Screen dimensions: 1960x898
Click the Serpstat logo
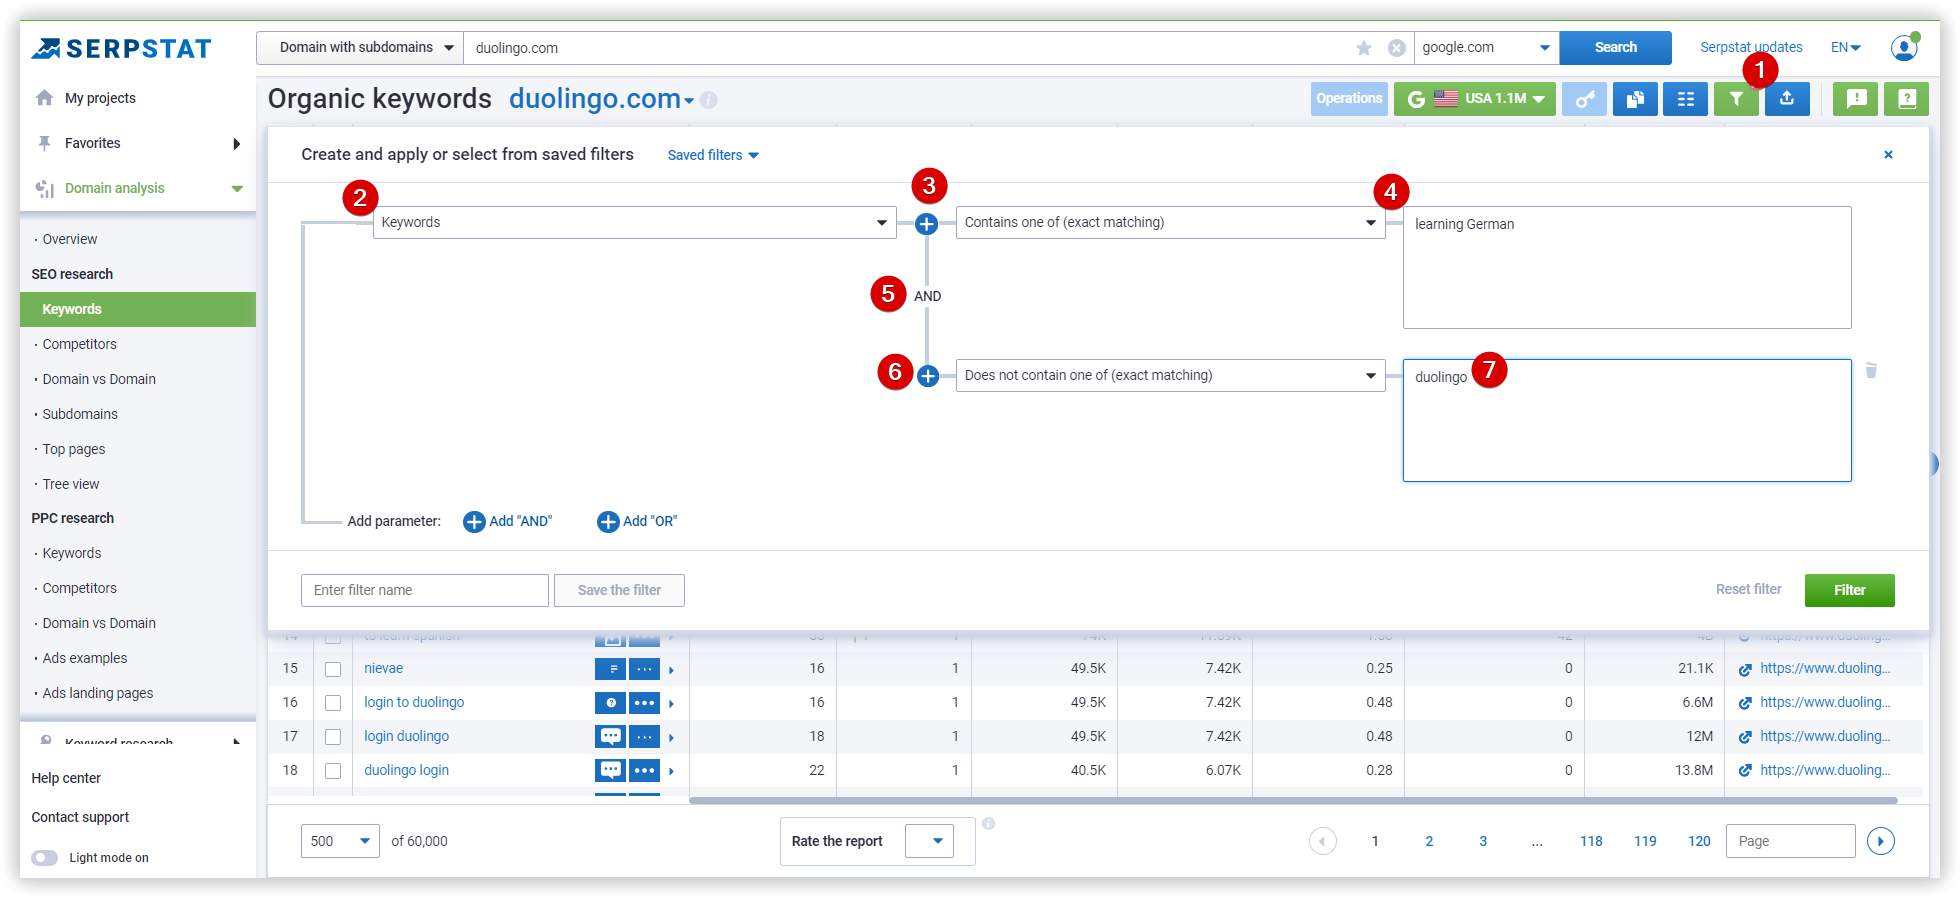[121, 48]
